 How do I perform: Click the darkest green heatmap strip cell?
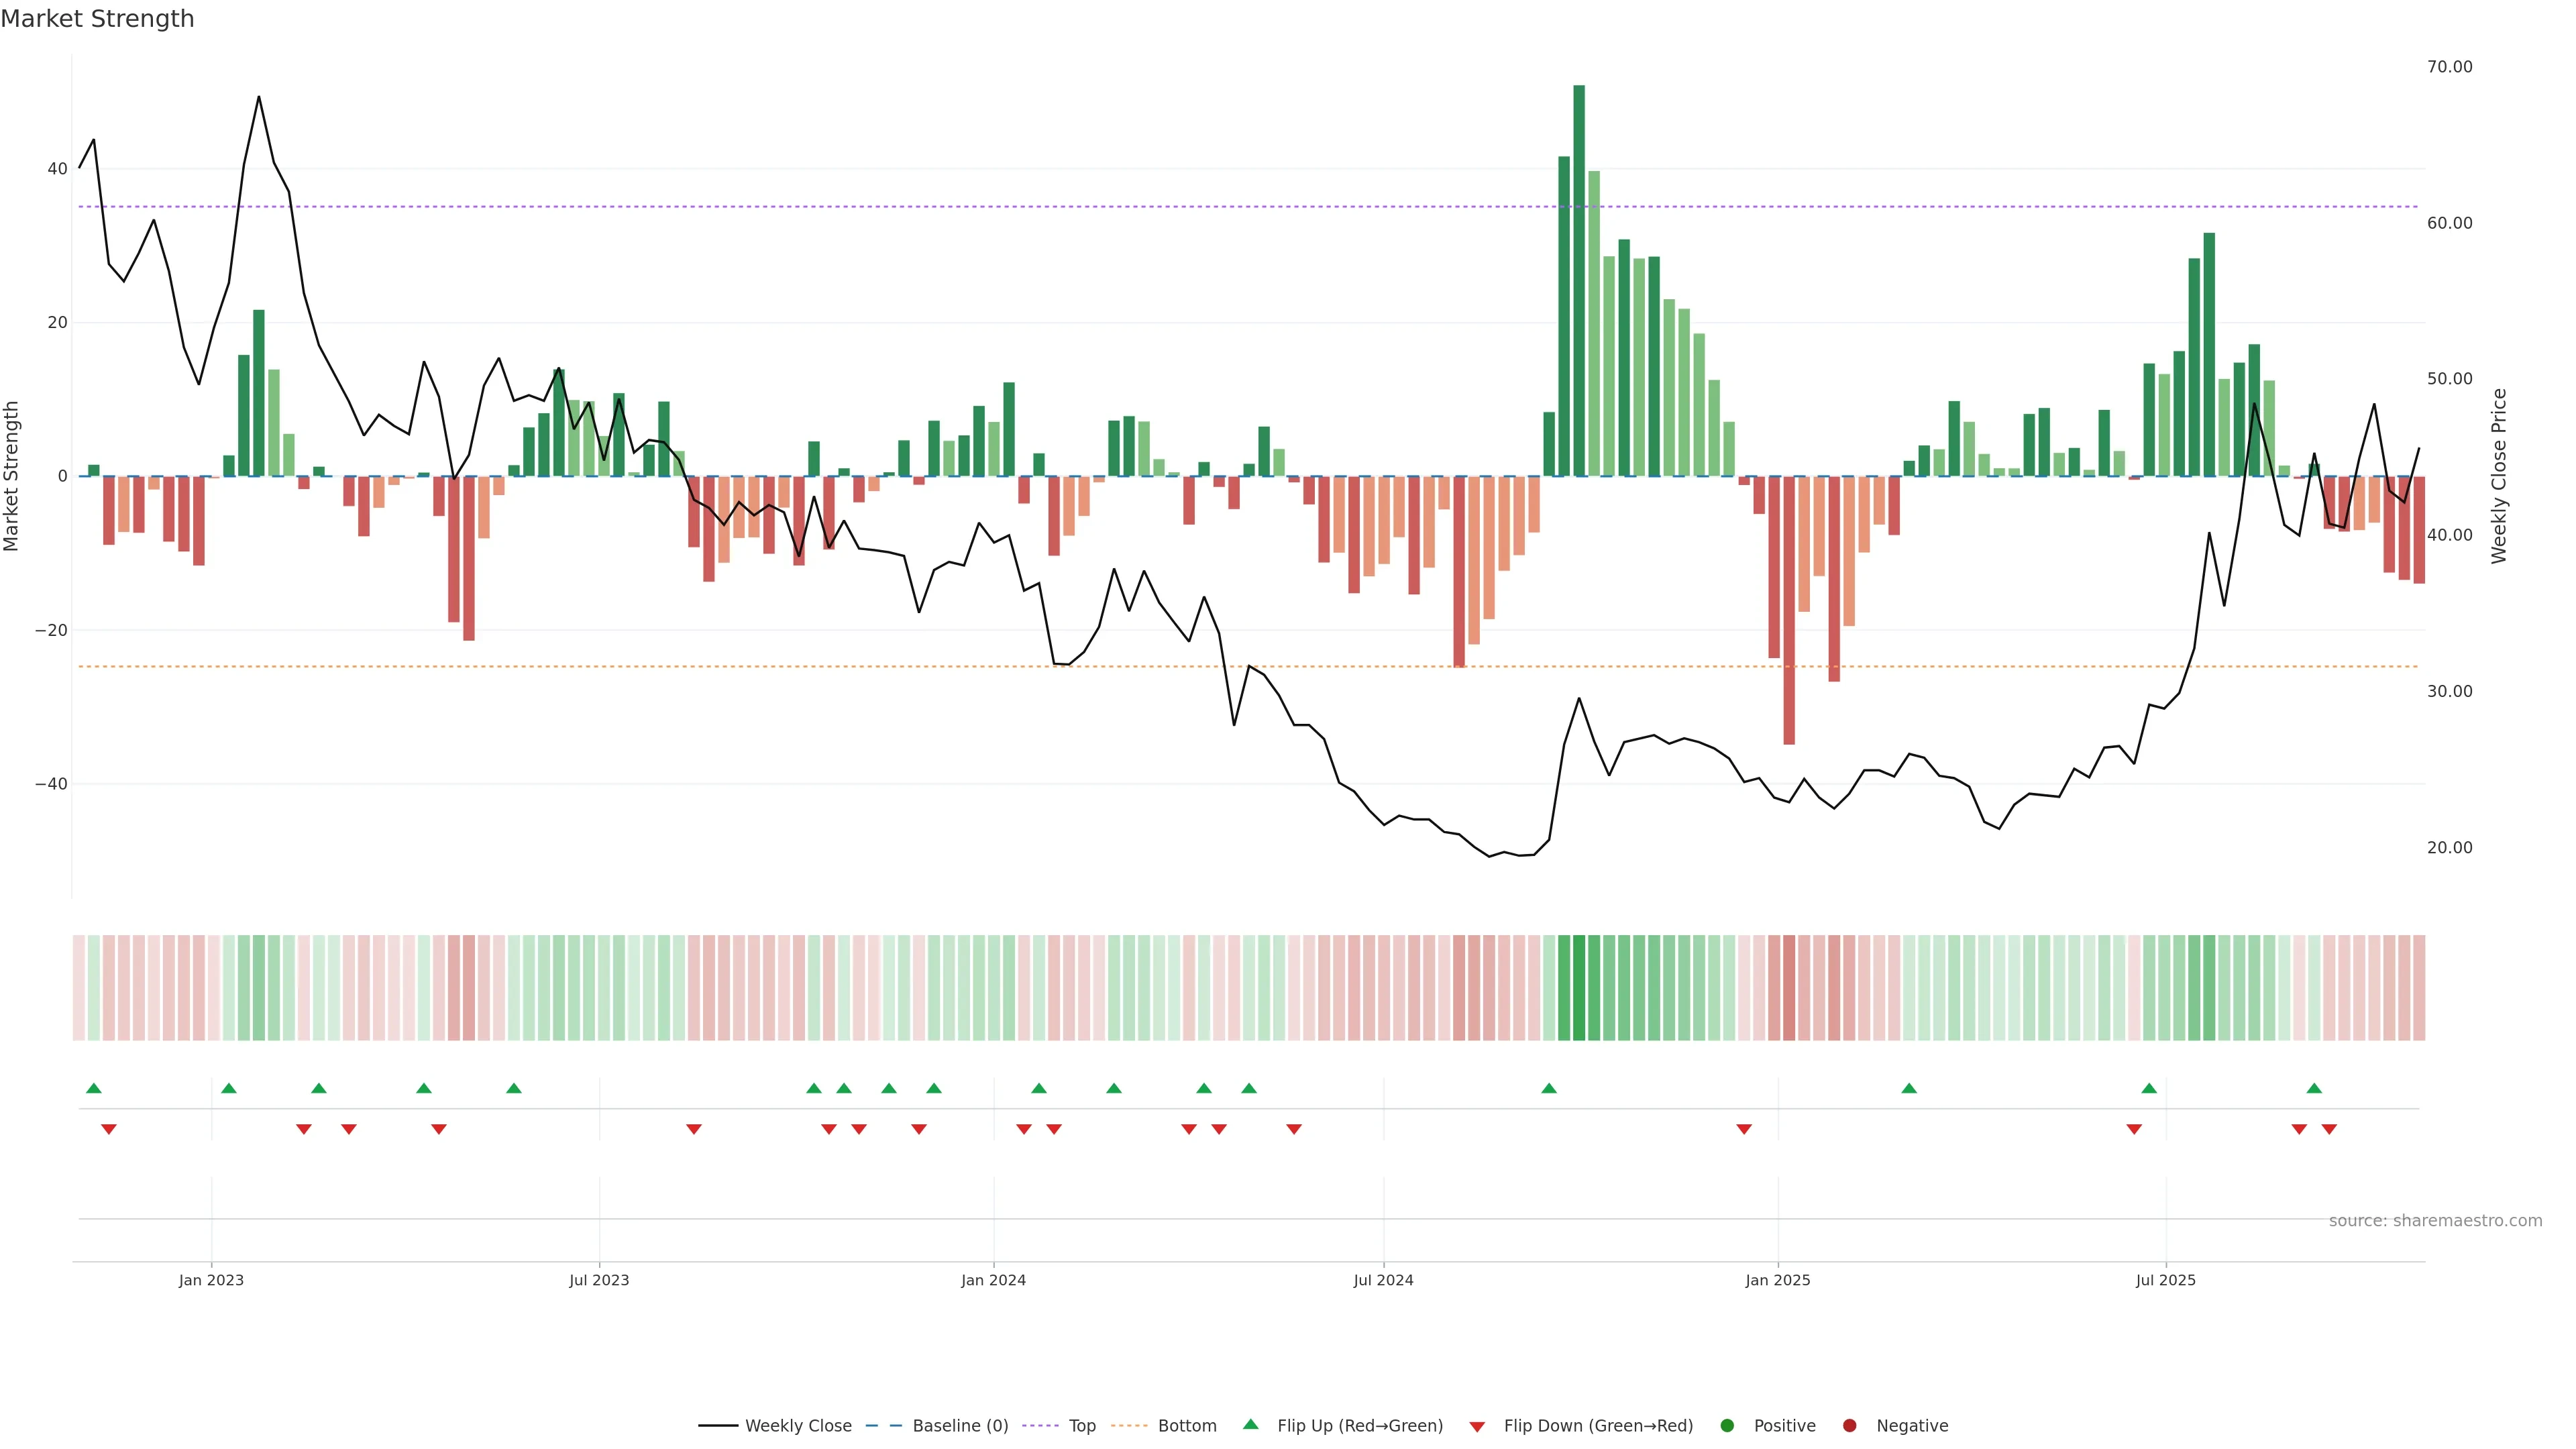coord(1579,987)
